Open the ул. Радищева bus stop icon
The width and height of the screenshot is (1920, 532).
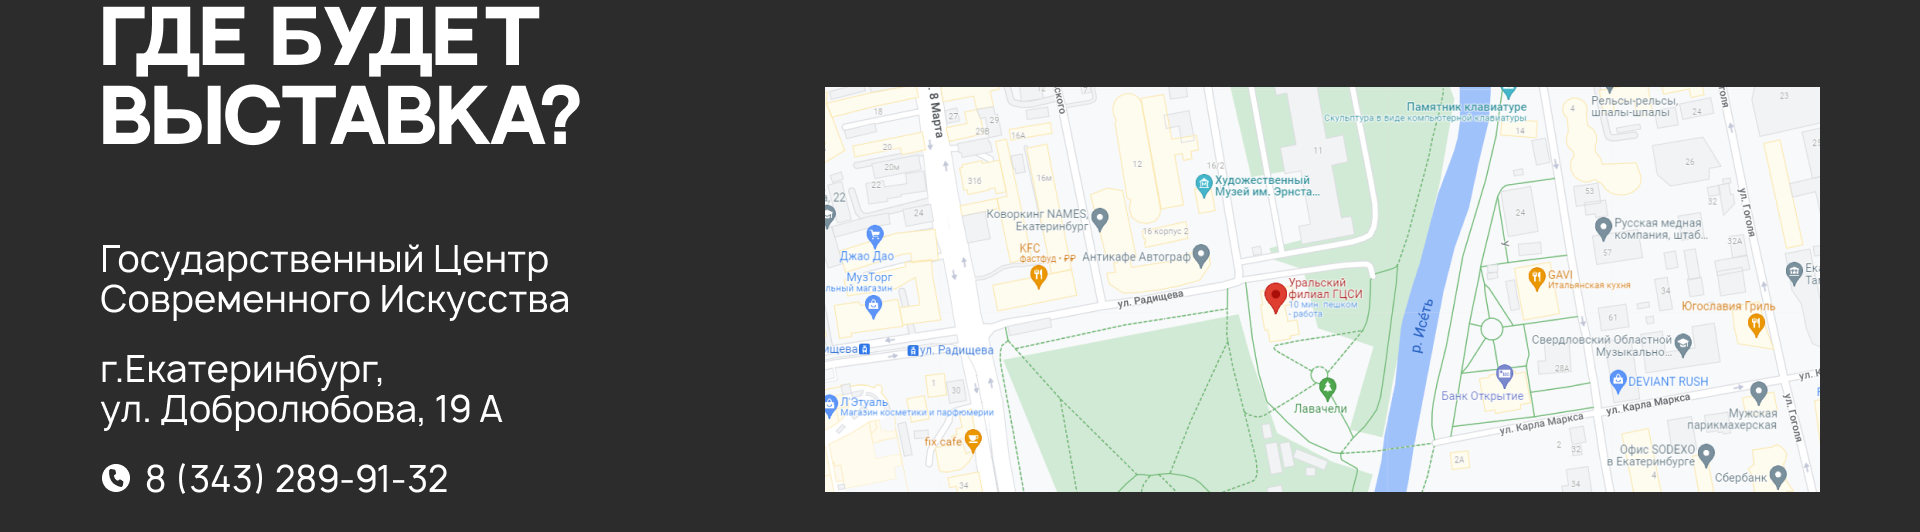coord(912,350)
